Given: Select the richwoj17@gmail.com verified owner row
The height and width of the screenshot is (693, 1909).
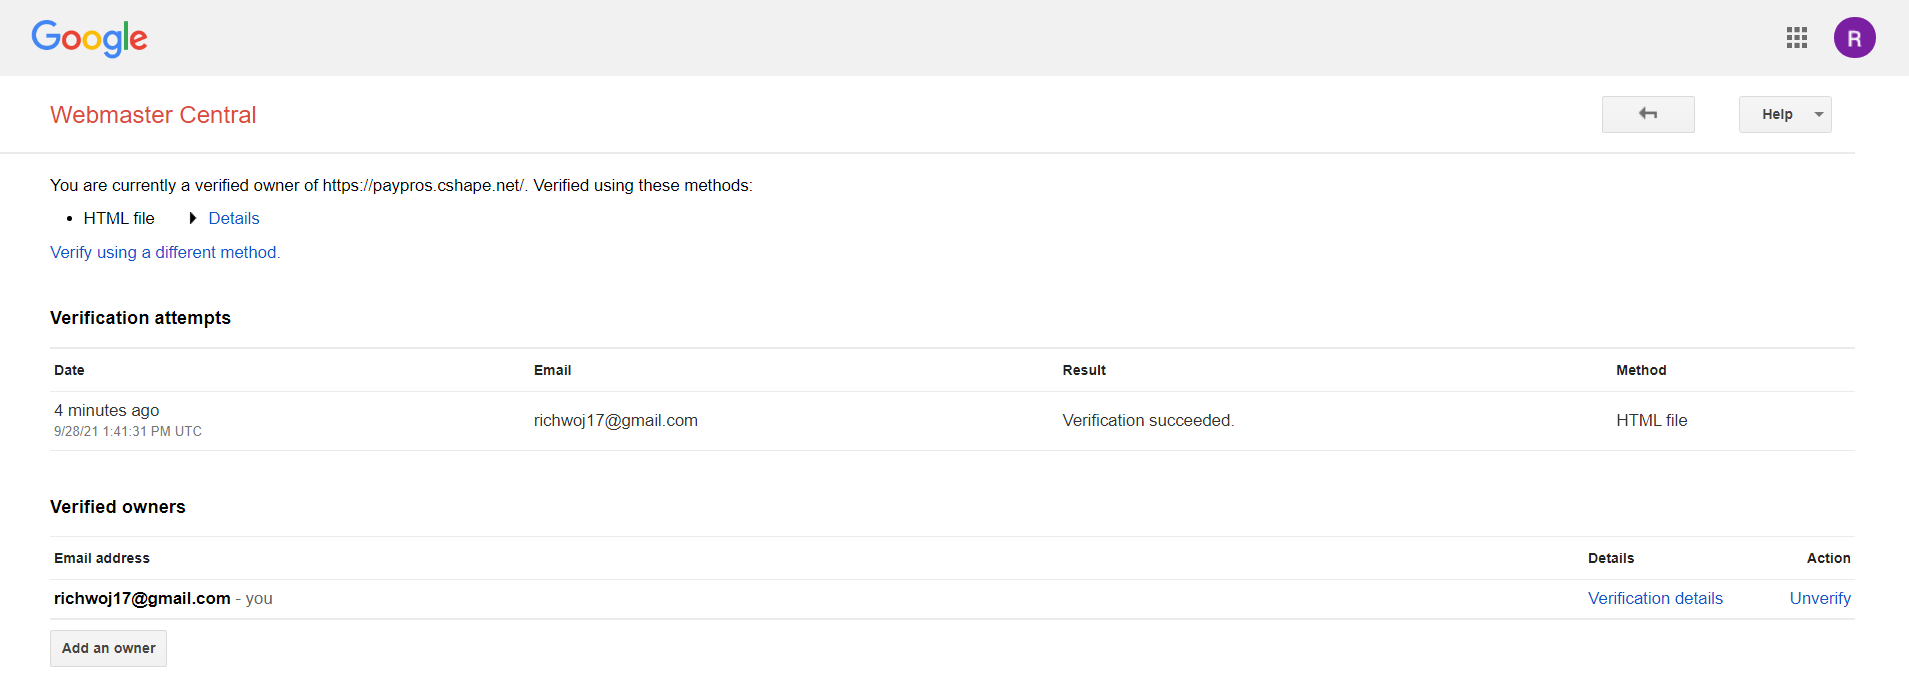Looking at the screenshot, I should tap(952, 599).
